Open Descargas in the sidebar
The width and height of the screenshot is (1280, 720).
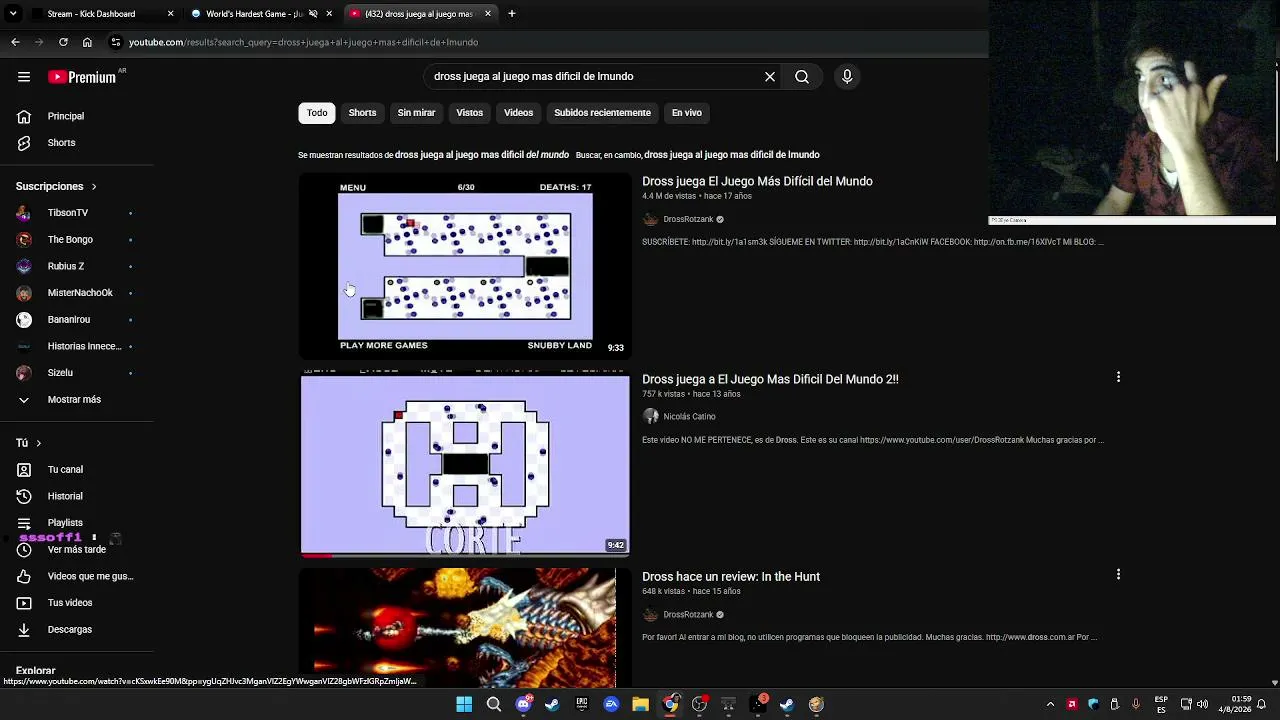coord(70,630)
